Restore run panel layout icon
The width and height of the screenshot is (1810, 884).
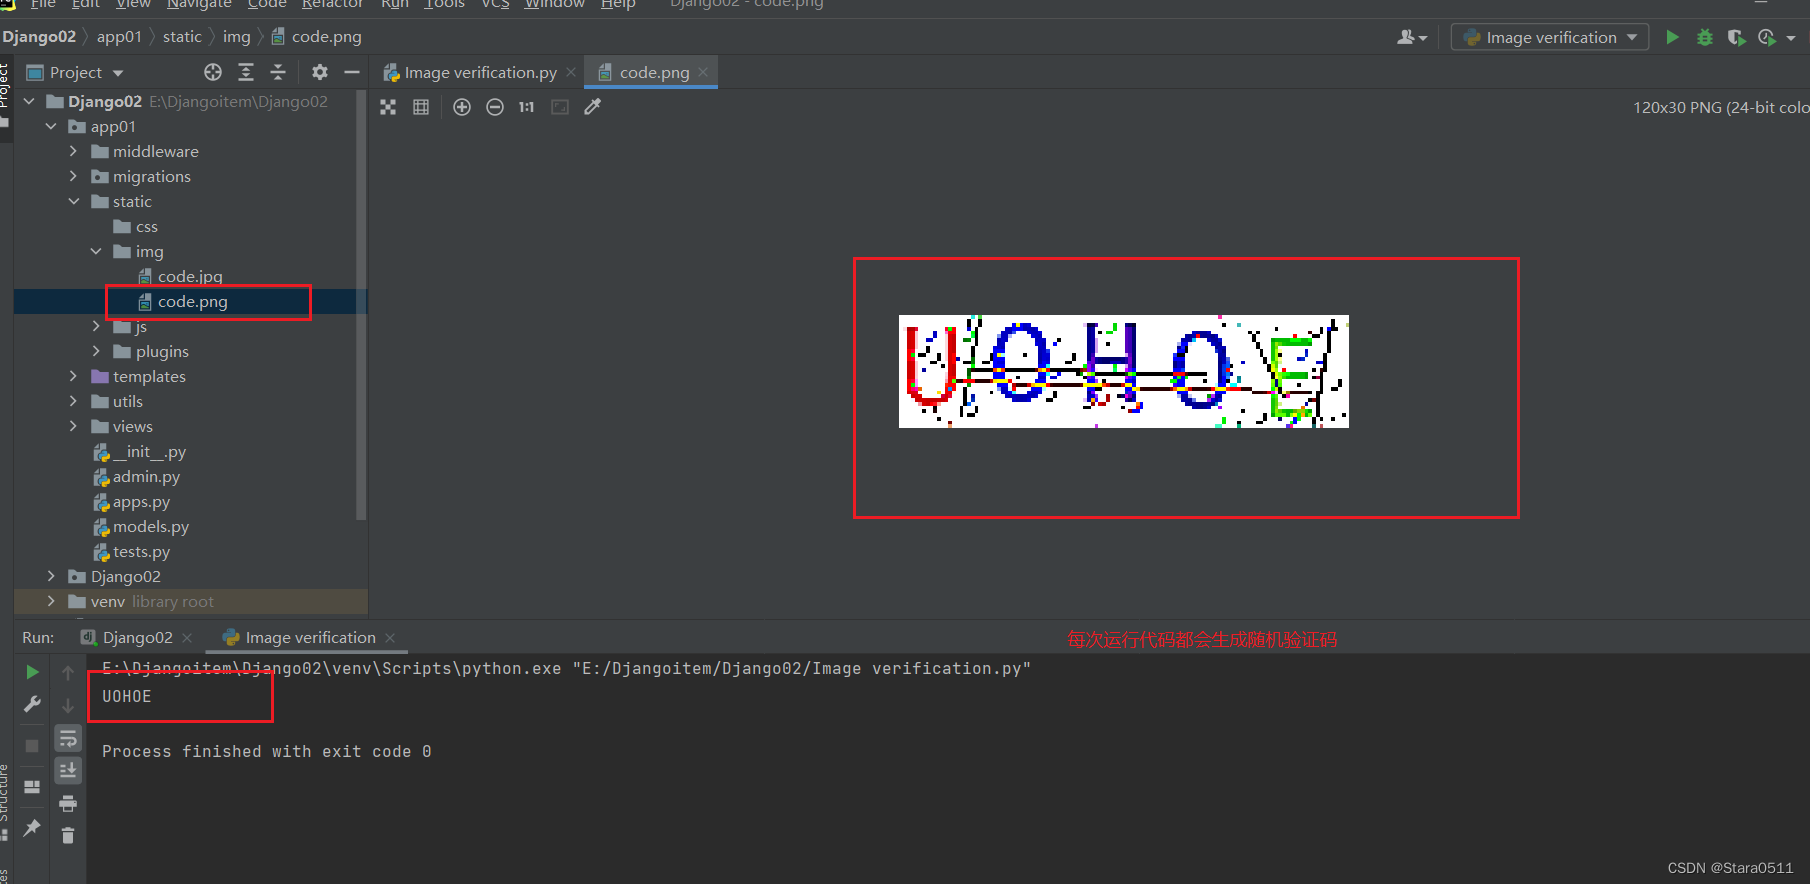(x=32, y=787)
